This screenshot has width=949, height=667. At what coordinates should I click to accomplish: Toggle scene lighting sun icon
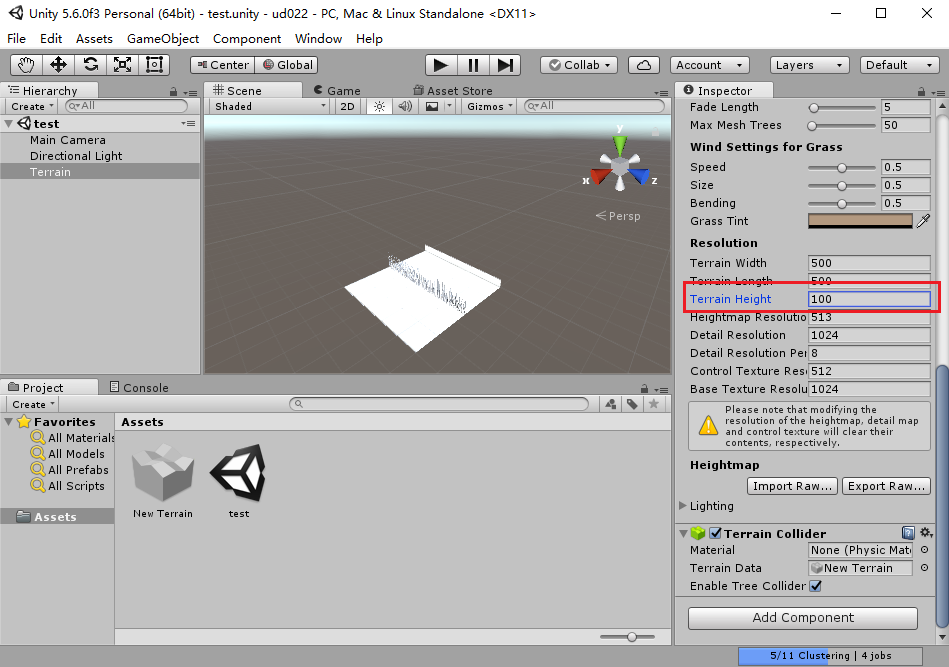pyautogui.click(x=379, y=107)
